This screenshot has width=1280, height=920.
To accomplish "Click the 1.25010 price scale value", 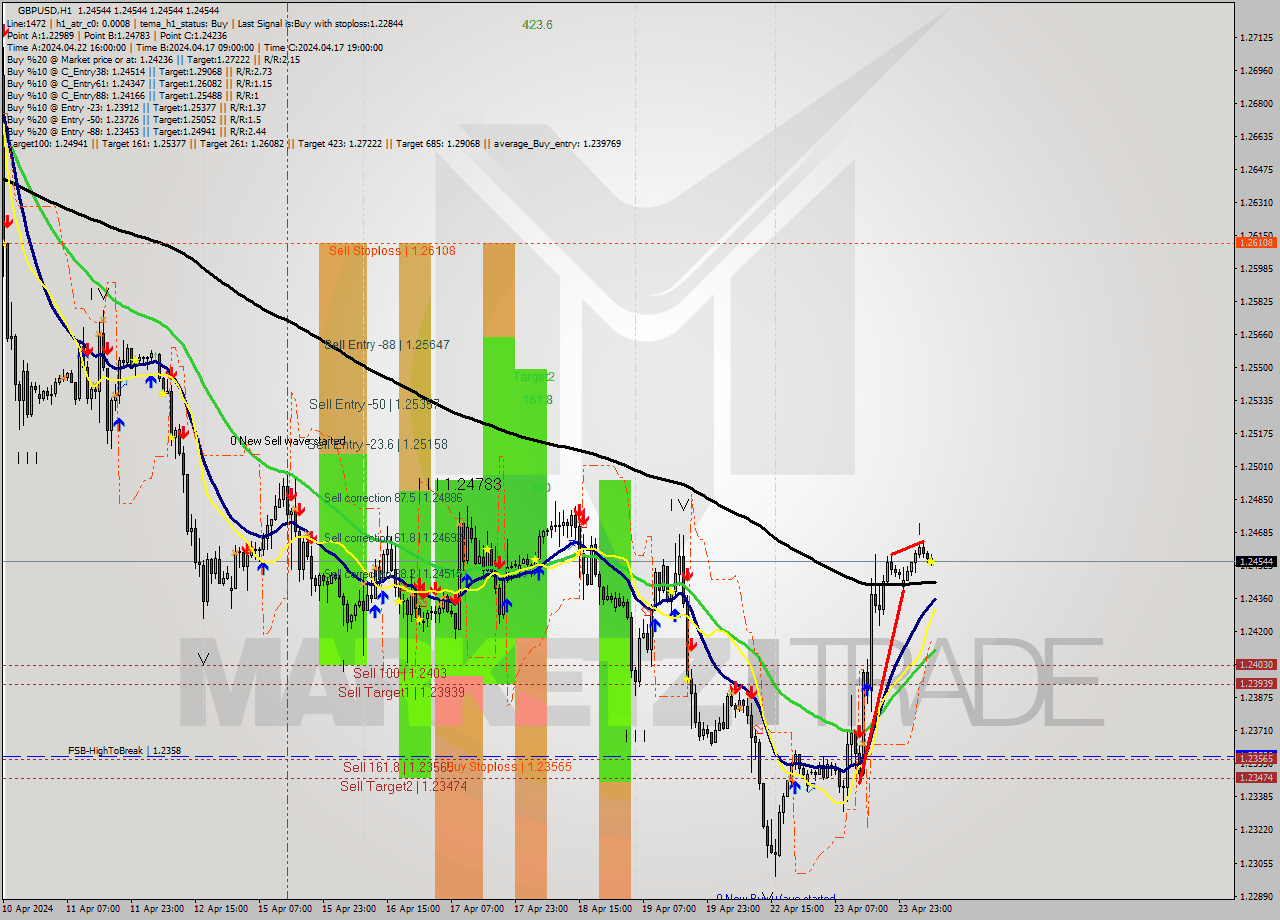I will [x=1255, y=467].
